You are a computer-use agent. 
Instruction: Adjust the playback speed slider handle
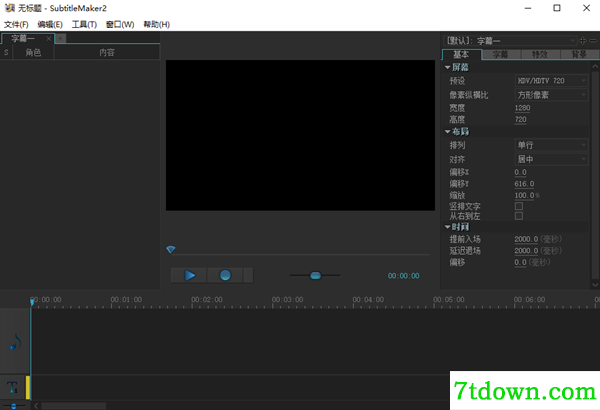pos(315,275)
